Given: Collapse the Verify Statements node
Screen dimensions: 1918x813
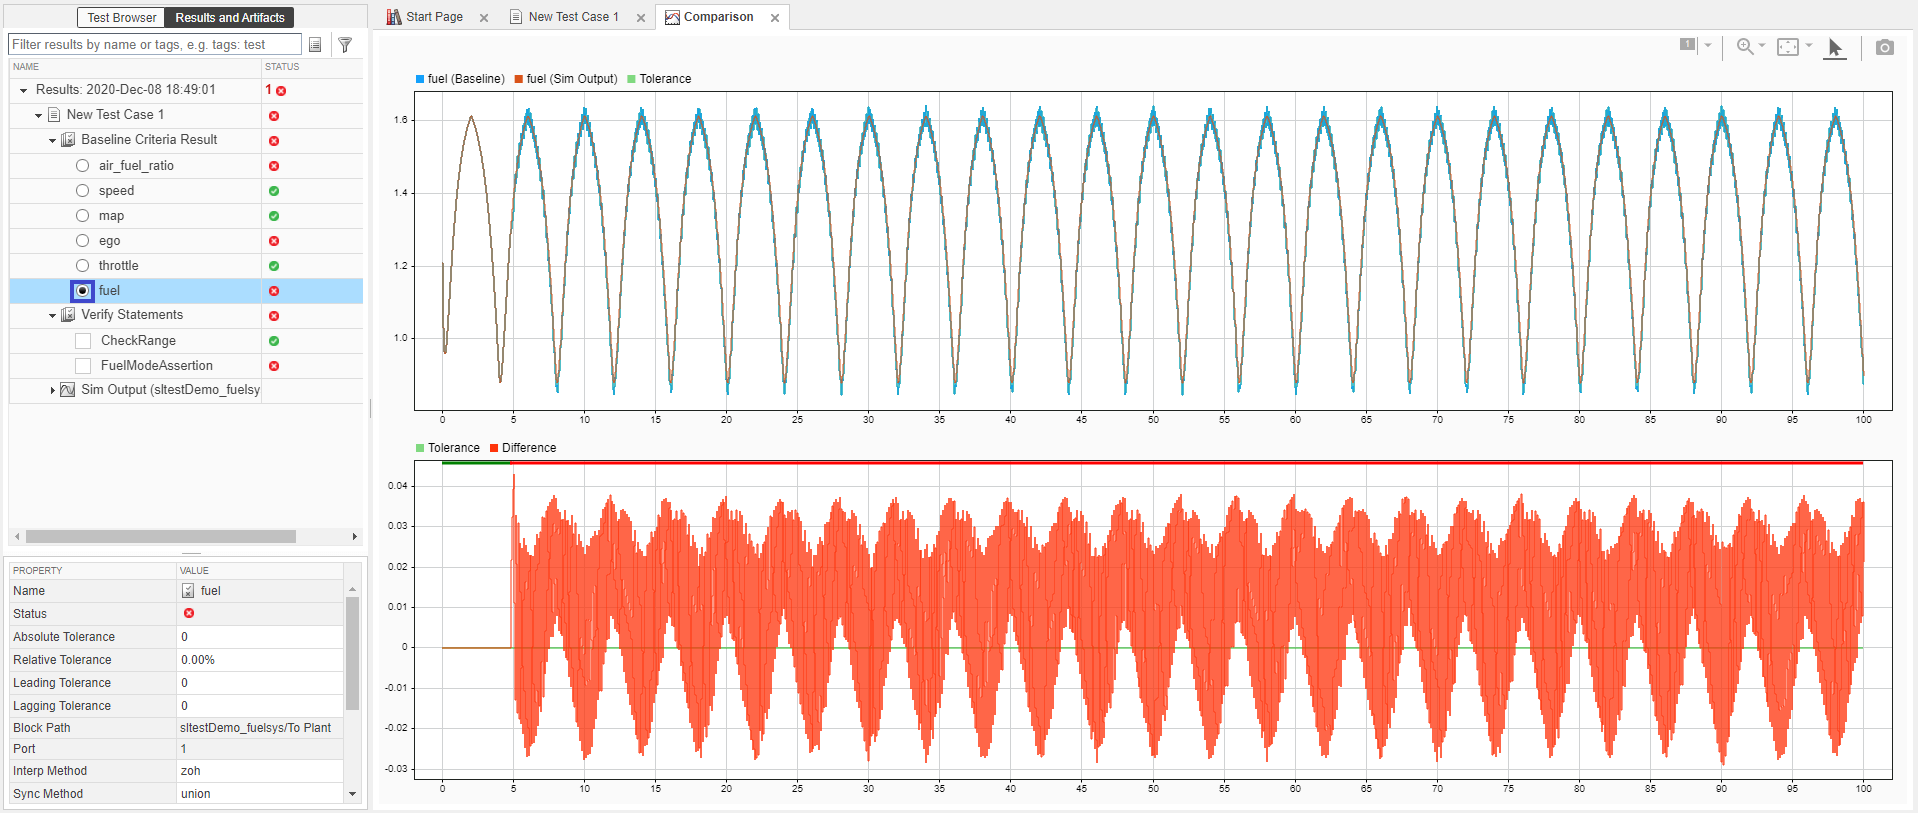Looking at the screenshot, I should tap(52, 316).
